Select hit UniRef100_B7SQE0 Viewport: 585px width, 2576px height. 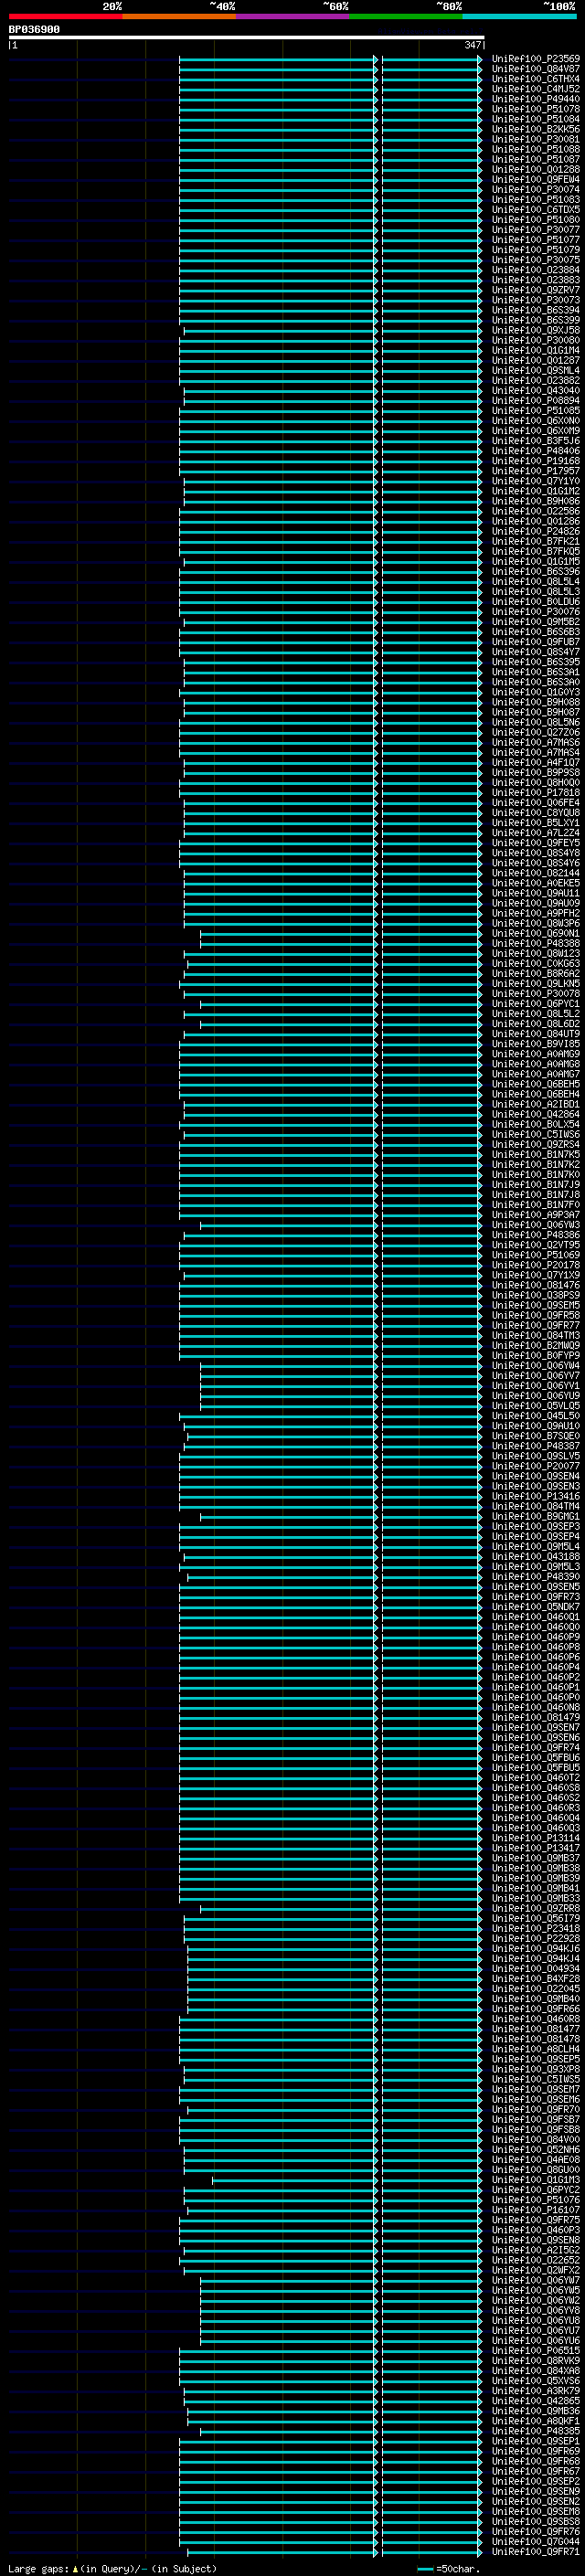[536, 1436]
